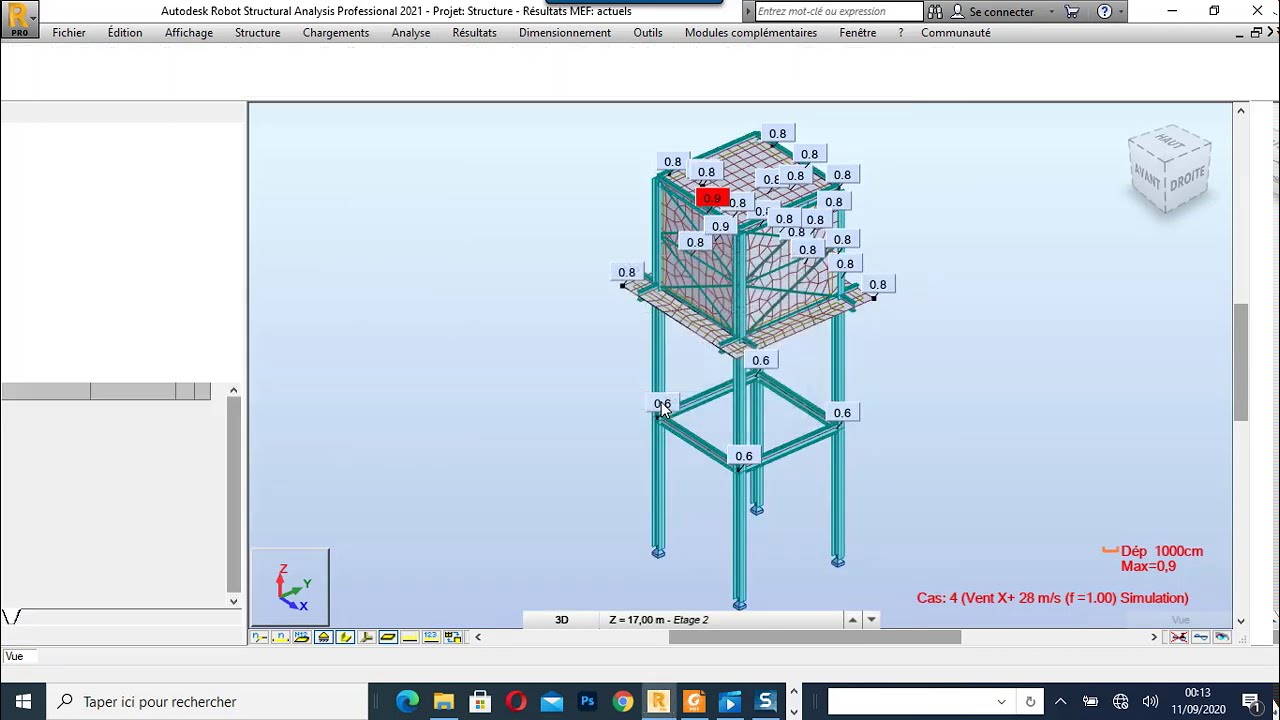Click the view's vertical scrollbar up arrow

[x=1241, y=110]
